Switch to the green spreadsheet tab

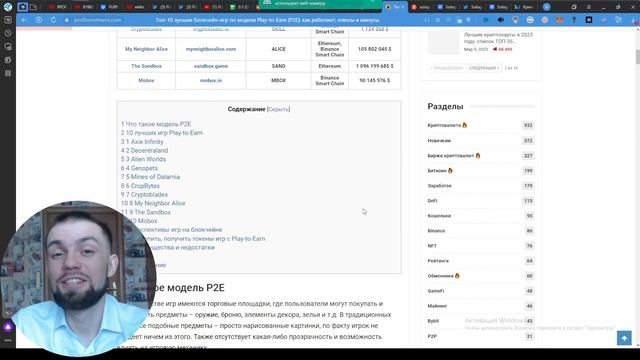(x=240, y=7)
